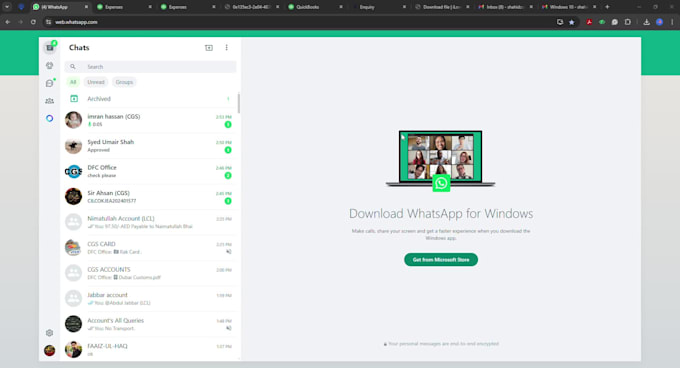Open the Jabbar account chat
Image resolution: width=680 pixels, height=368 pixels.
(150, 299)
